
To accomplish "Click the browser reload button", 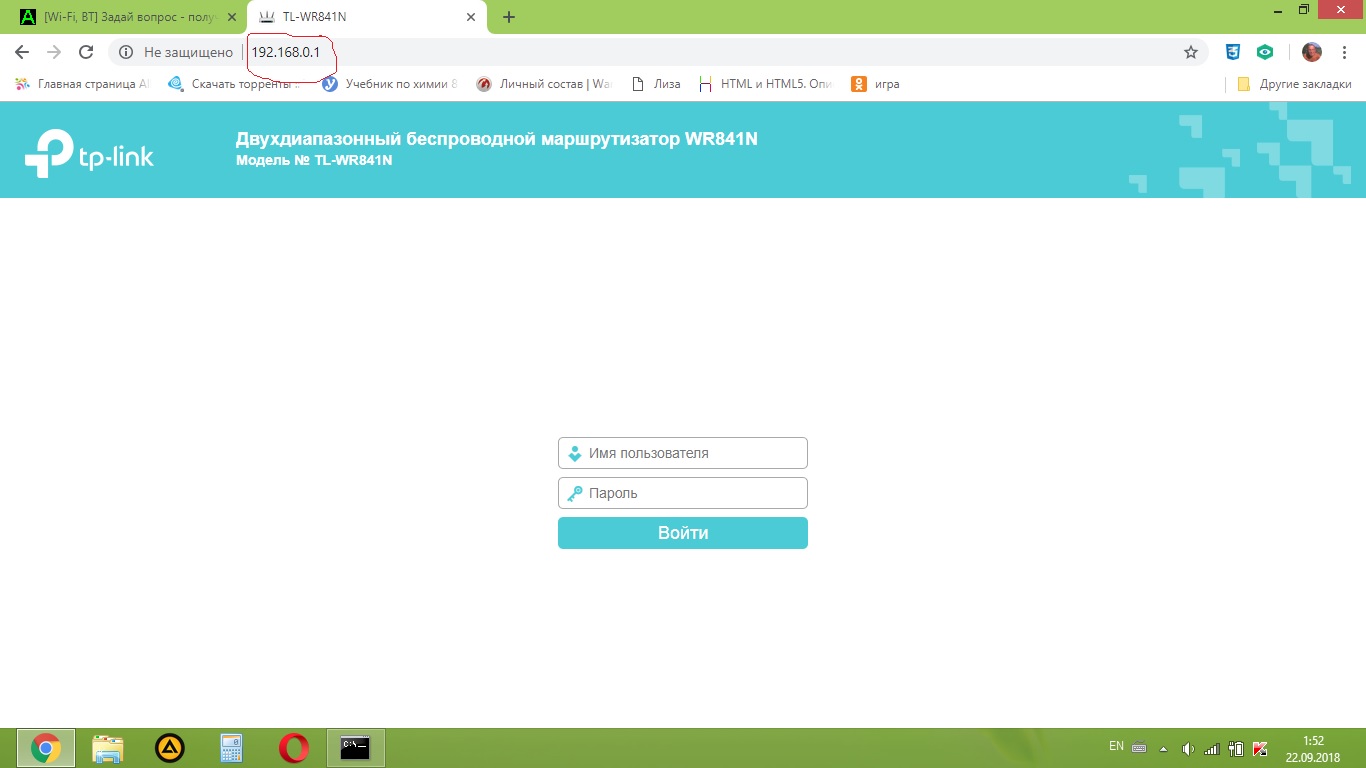I will click(x=86, y=52).
